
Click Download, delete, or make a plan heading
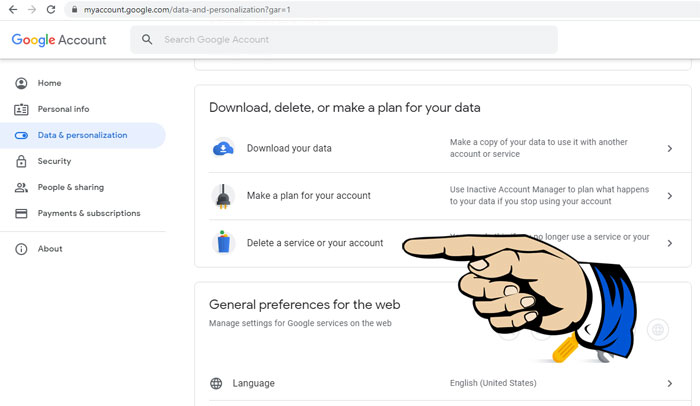click(345, 108)
